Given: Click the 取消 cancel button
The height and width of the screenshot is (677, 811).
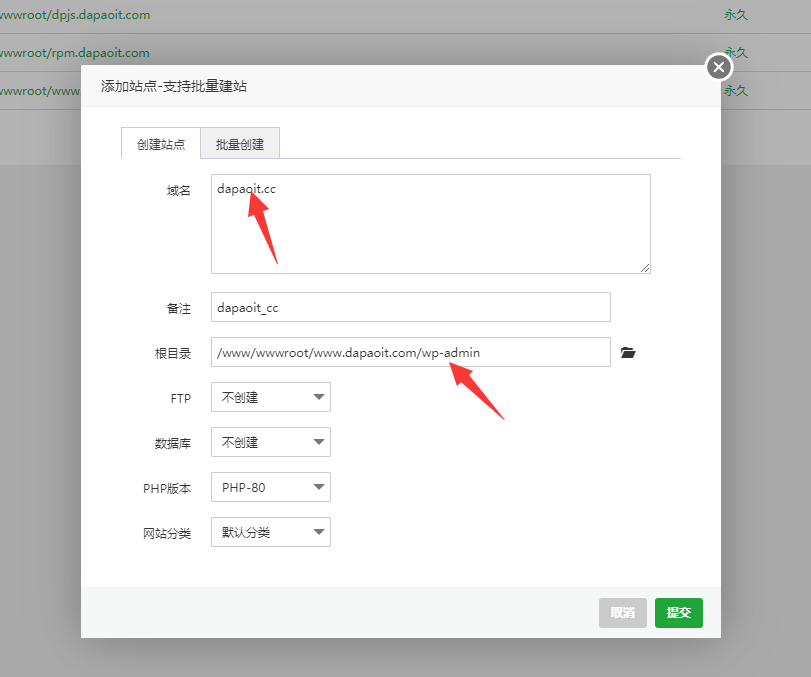Looking at the screenshot, I should pos(623,613).
